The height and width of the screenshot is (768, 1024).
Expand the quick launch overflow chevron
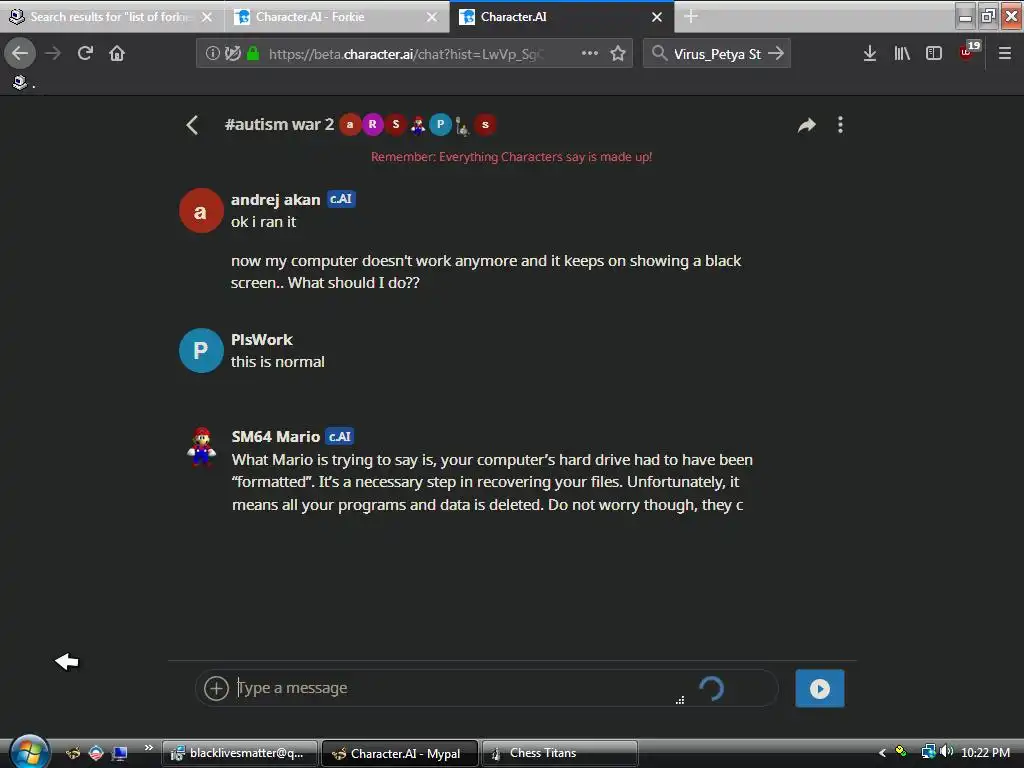coord(149,748)
